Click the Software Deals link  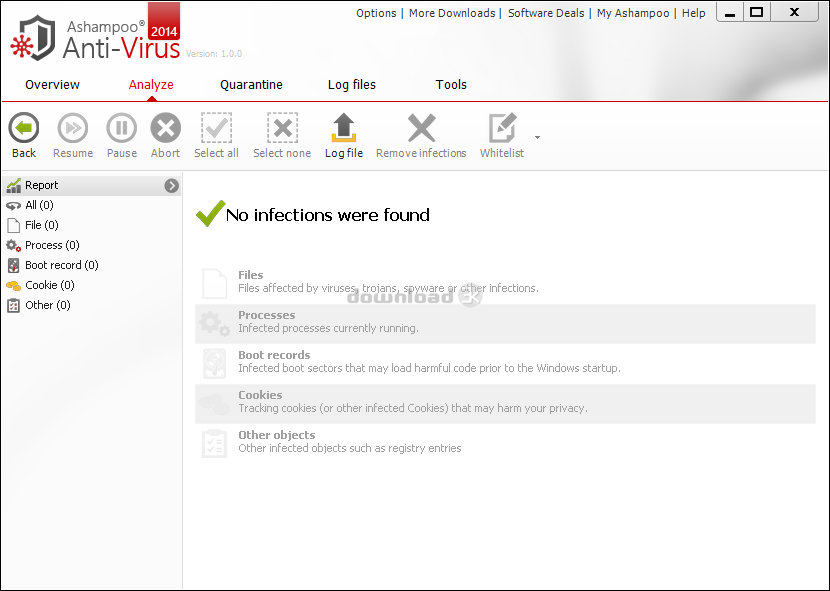coord(546,13)
